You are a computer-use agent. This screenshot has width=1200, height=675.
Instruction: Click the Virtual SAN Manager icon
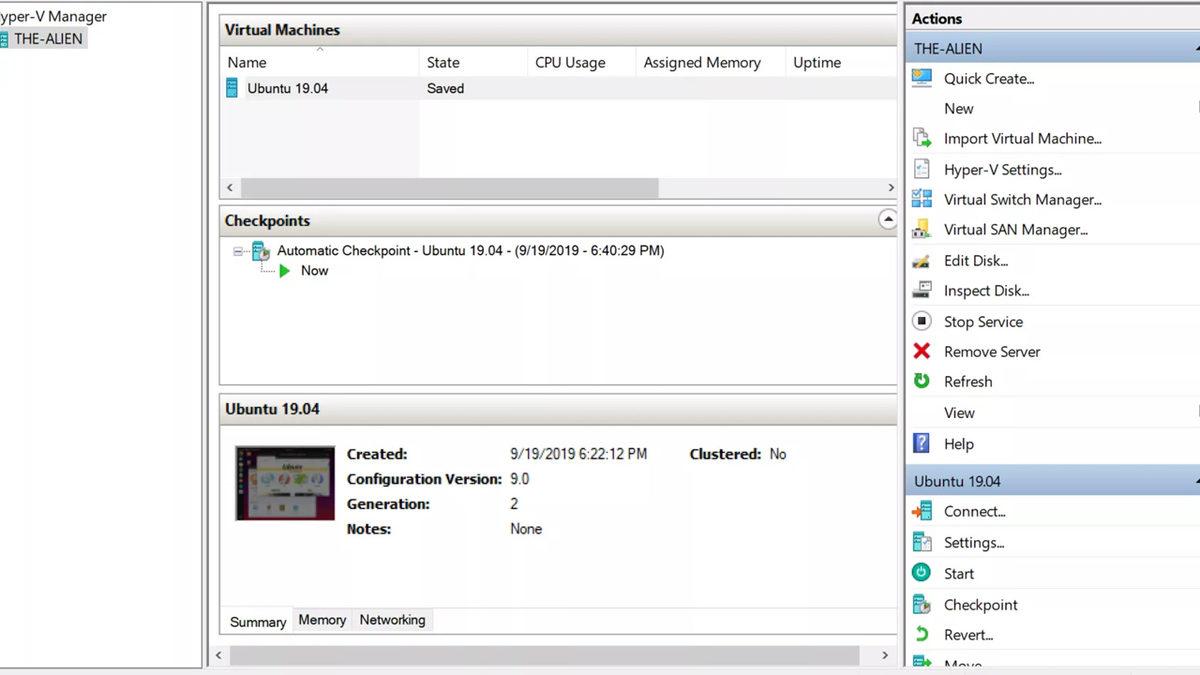click(x=922, y=230)
